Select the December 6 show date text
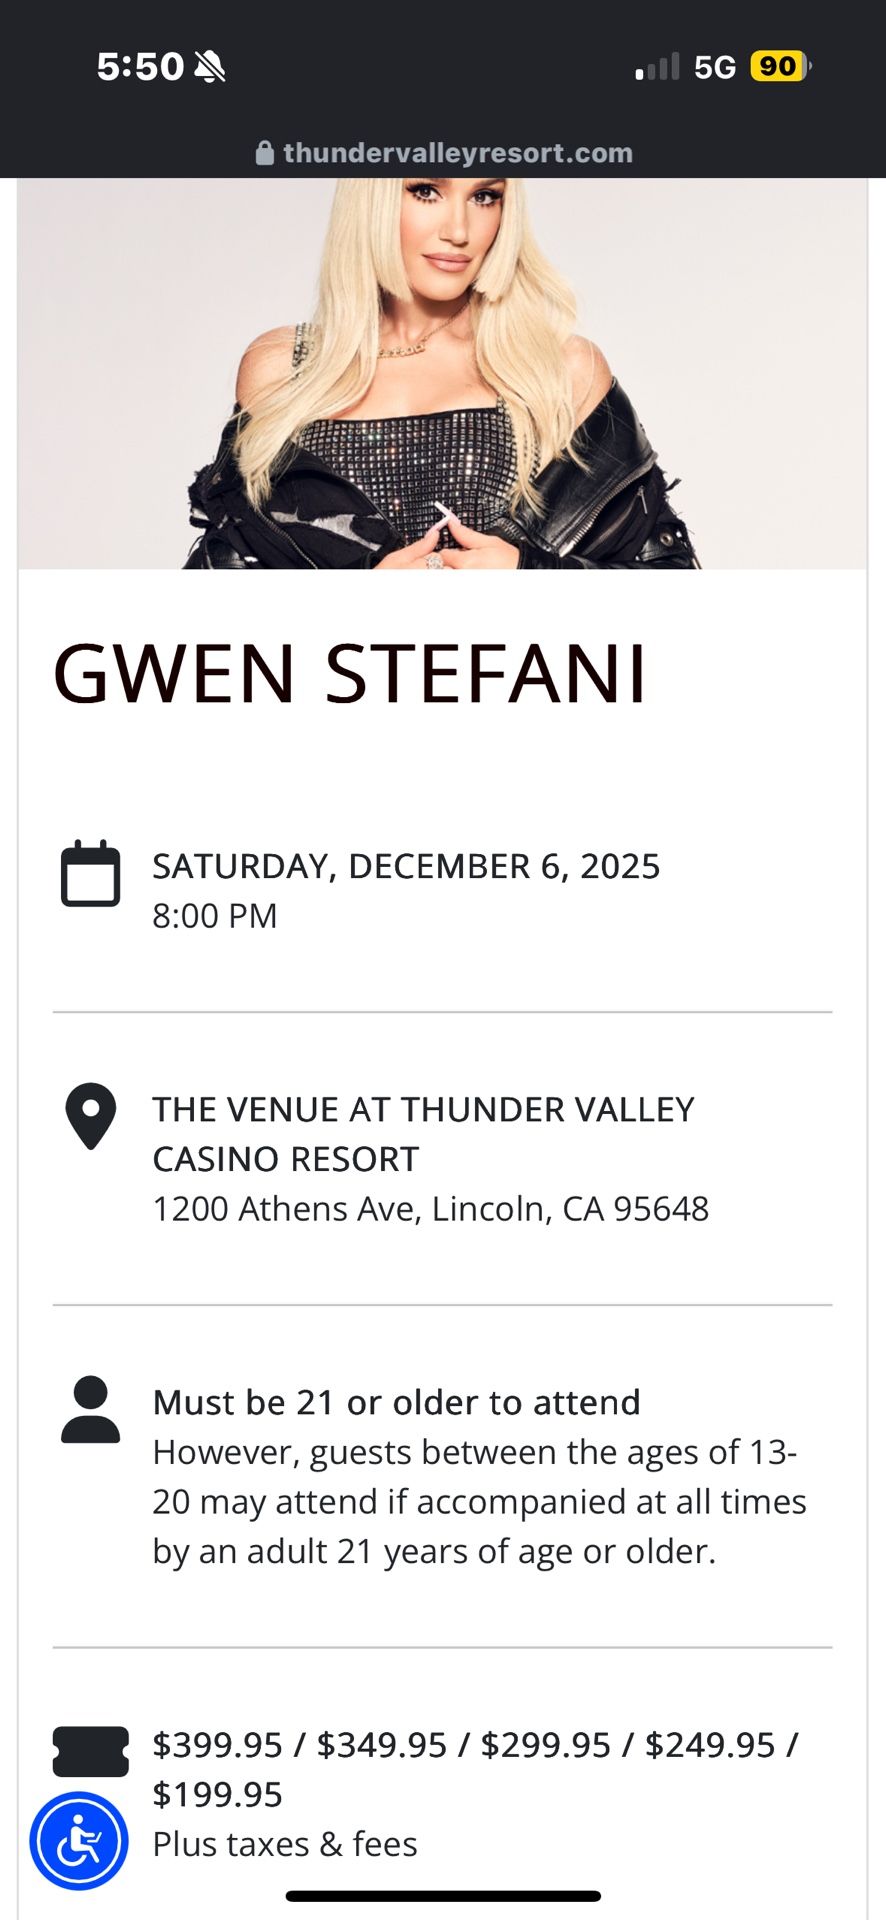The image size is (886, 1920). click(x=406, y=866)
